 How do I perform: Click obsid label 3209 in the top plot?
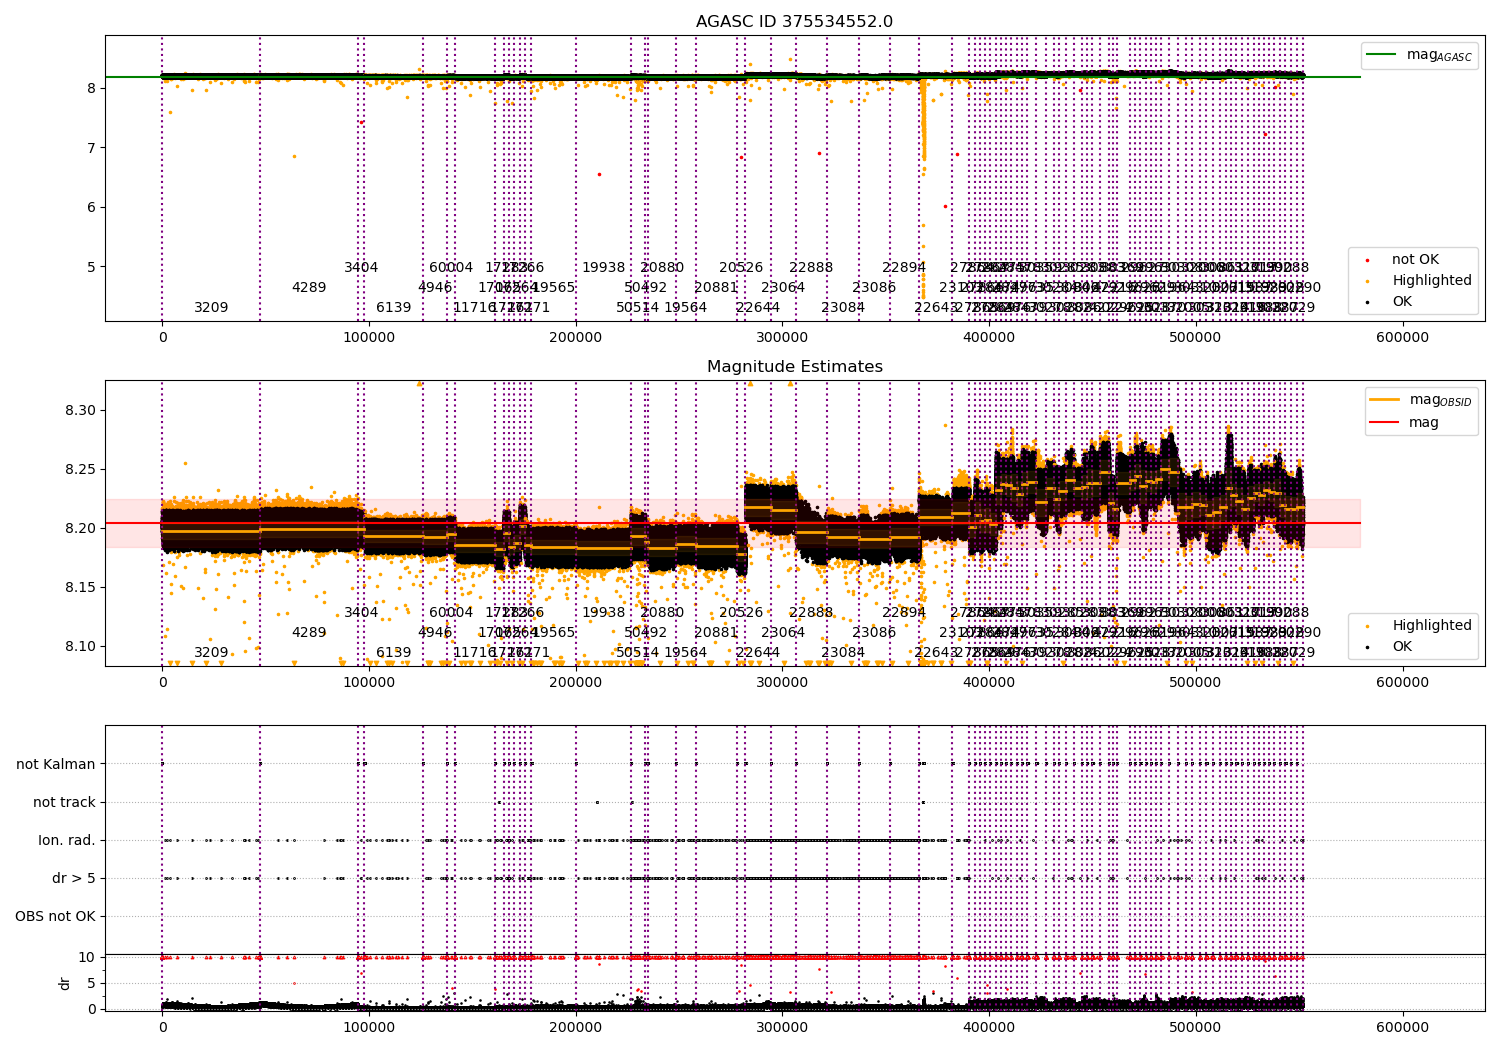point(211,308)
